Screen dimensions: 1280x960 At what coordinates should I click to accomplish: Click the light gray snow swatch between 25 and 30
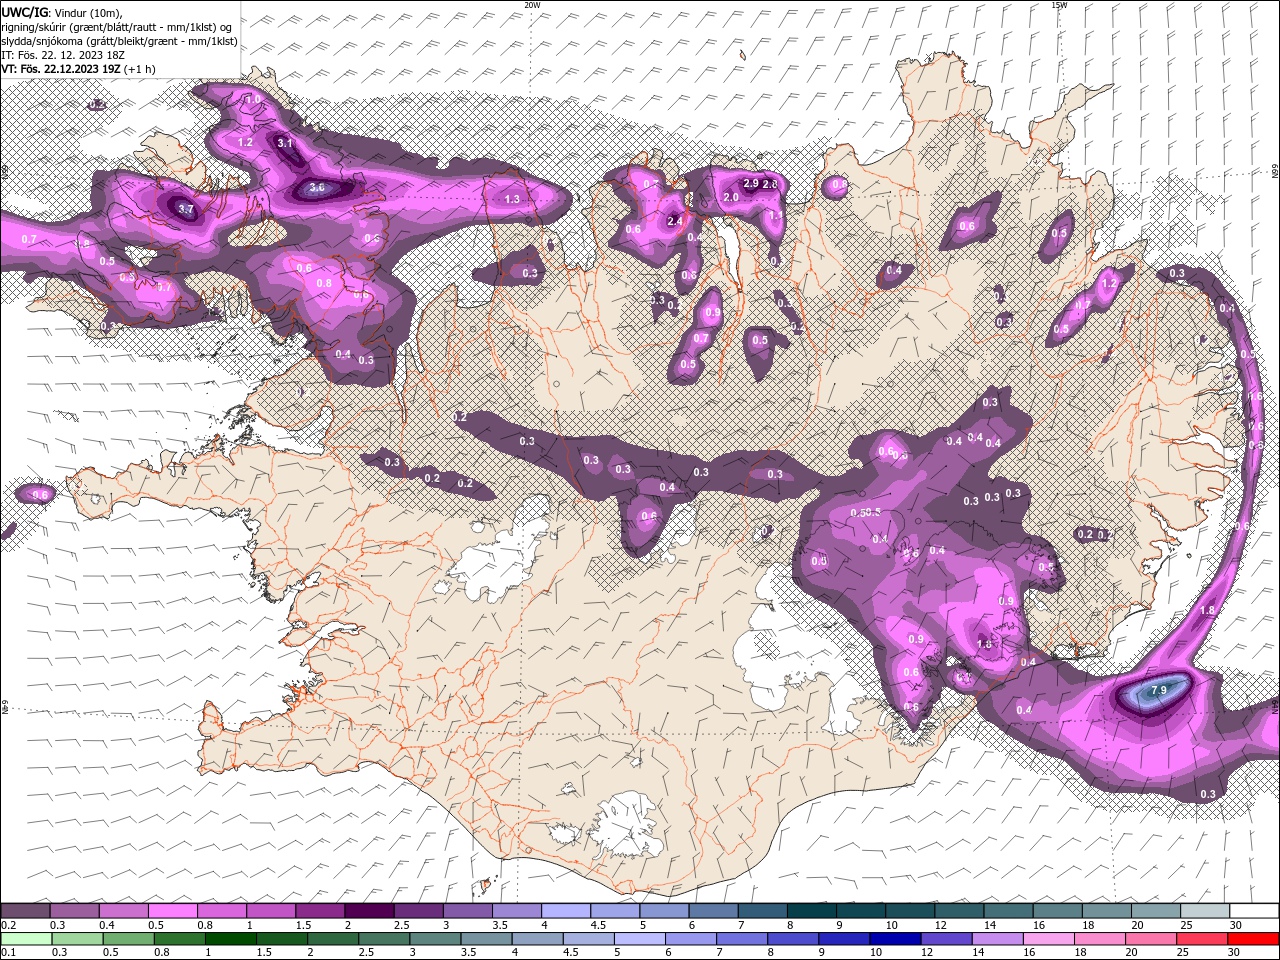[1203, 911]
